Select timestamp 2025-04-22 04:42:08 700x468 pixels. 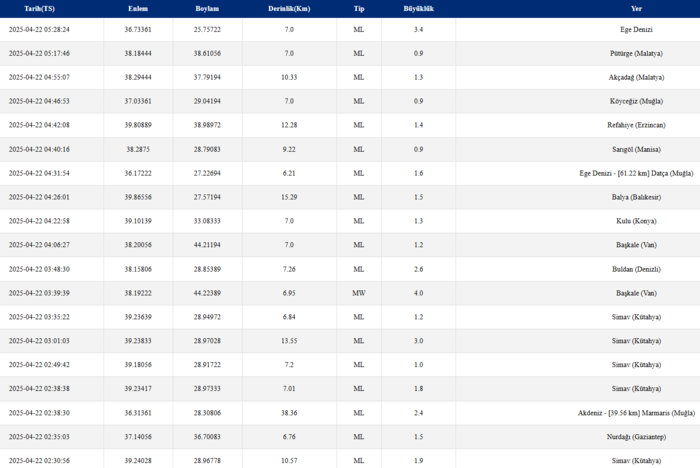(x=39, y=125)
